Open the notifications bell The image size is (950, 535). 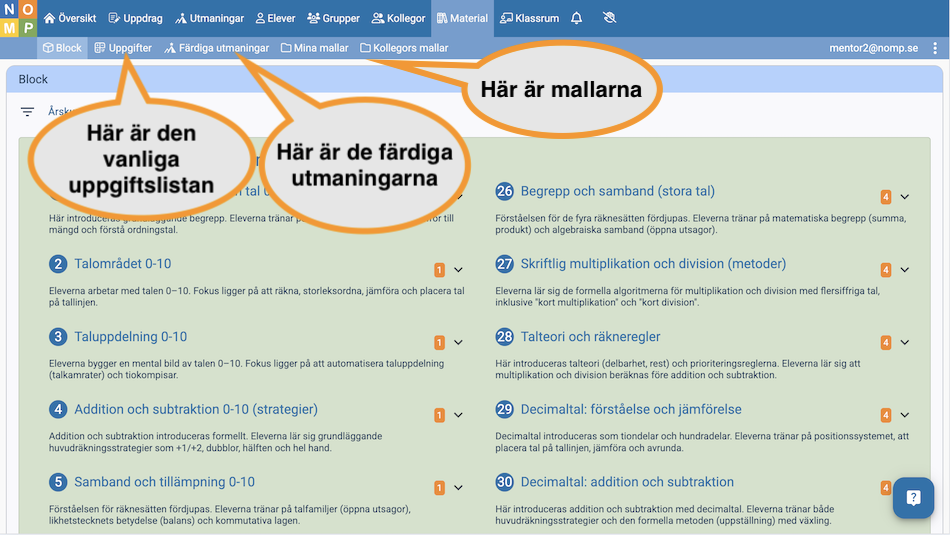[x=577, y=18]
